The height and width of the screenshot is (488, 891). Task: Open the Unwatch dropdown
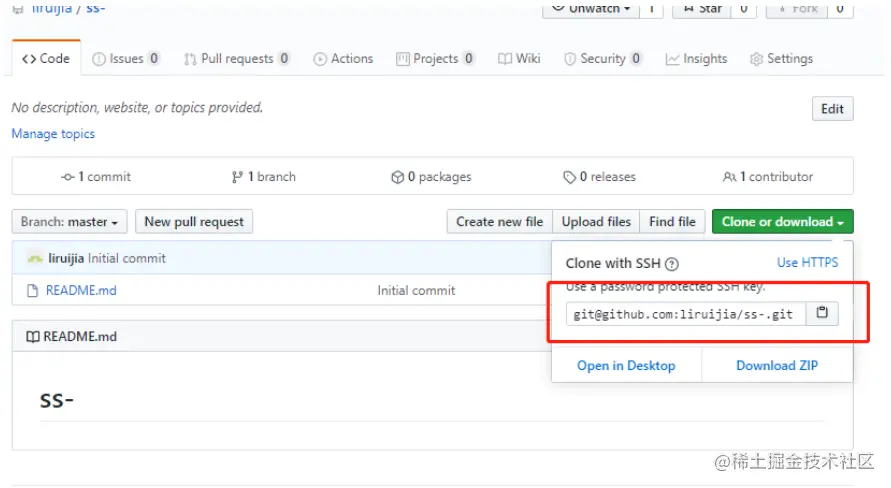[x=590, y=9]
